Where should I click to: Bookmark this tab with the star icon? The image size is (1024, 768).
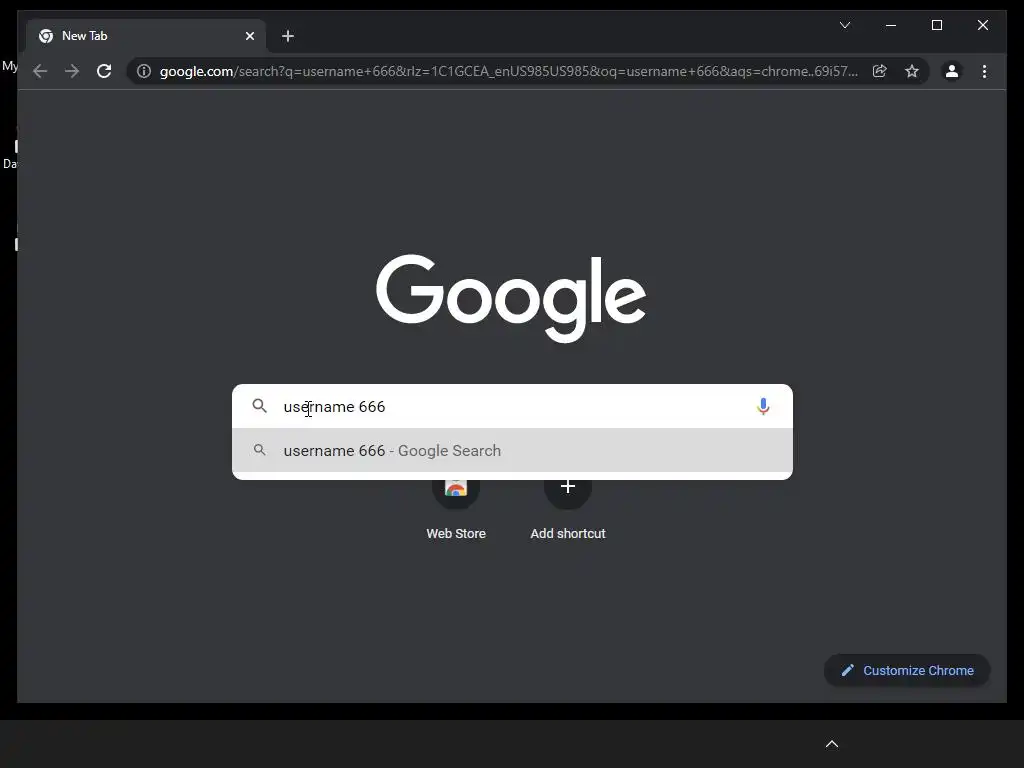pos(912,71)
